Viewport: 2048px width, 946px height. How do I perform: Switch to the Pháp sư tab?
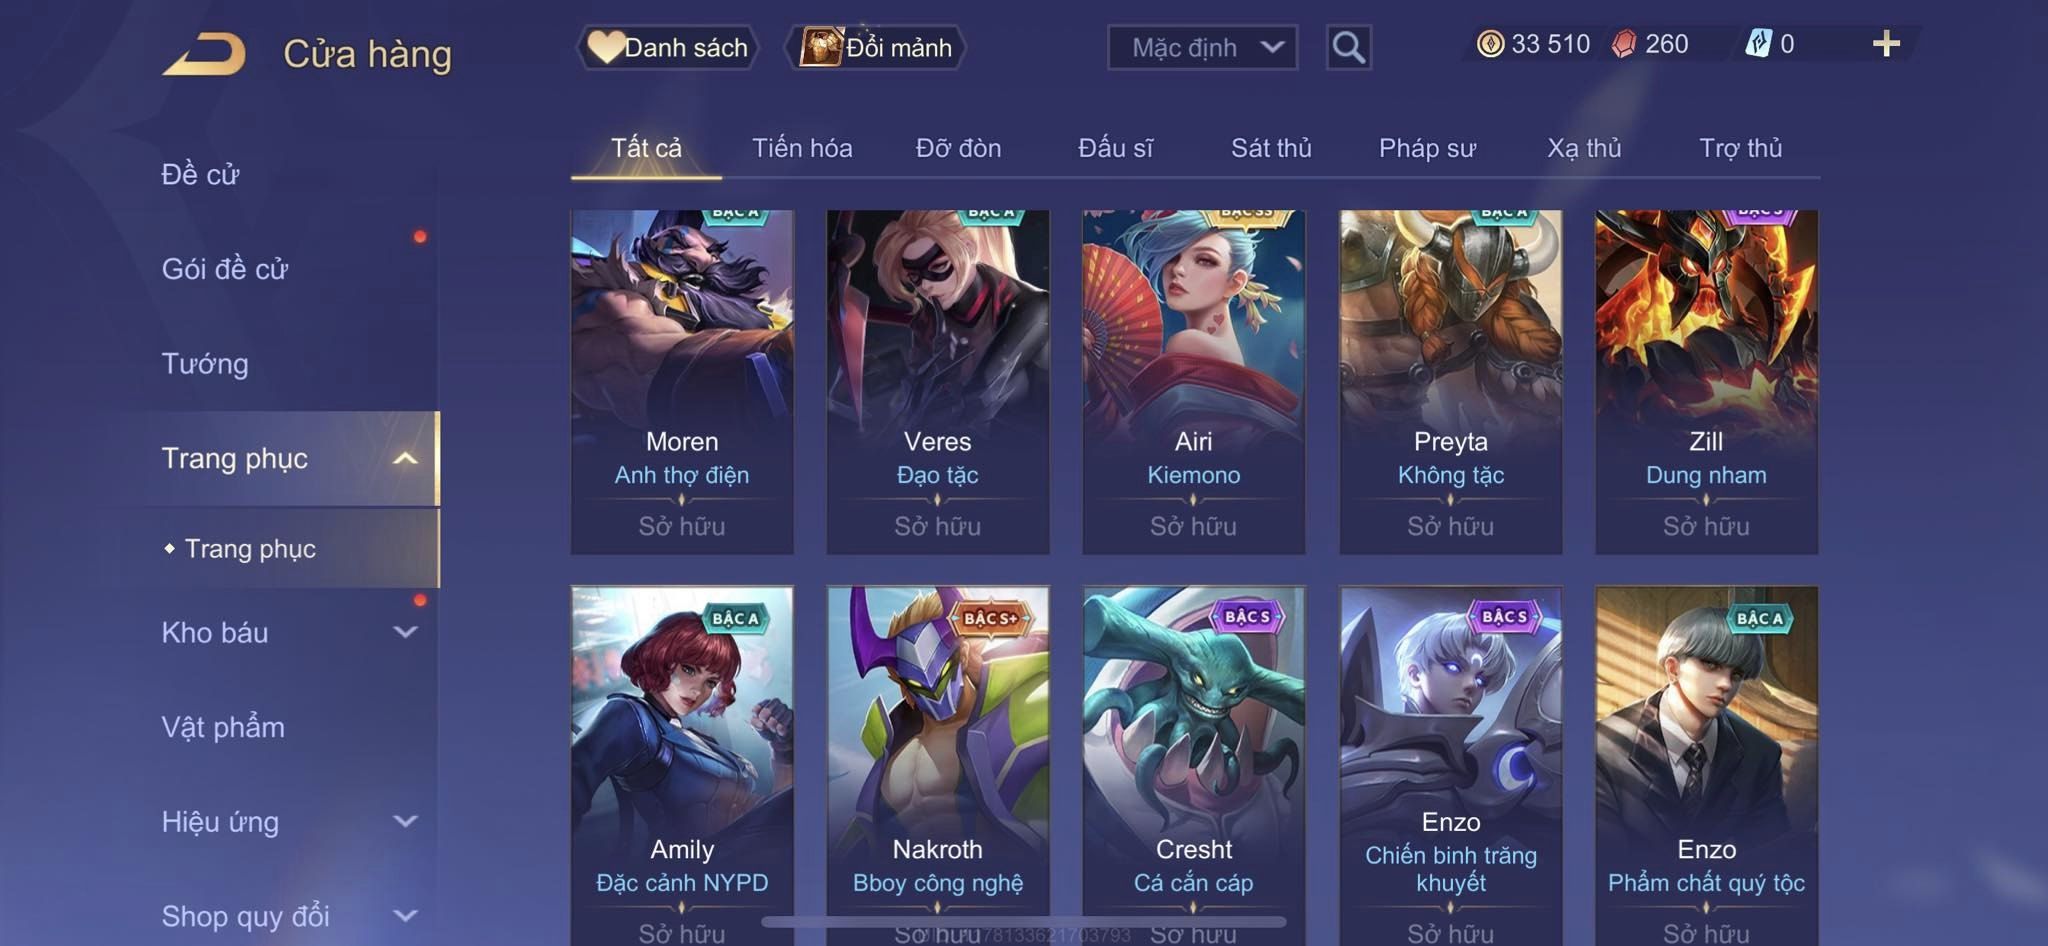click(x=1427, y=148)
